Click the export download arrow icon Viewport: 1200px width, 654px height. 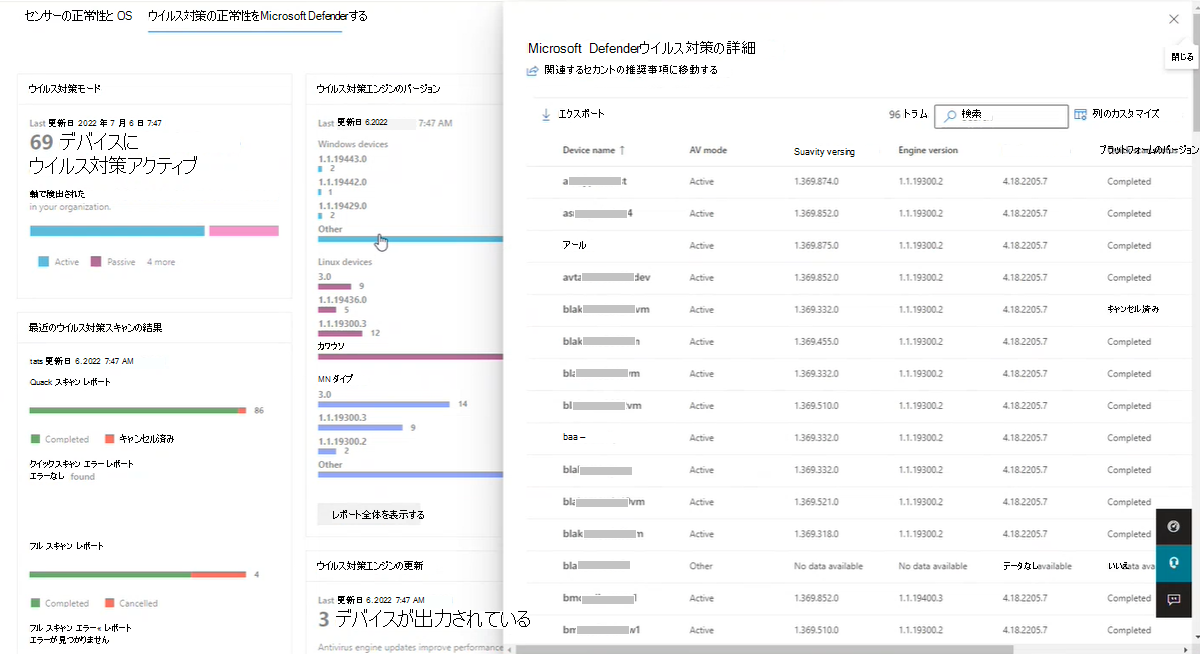(x=546, y=115)
